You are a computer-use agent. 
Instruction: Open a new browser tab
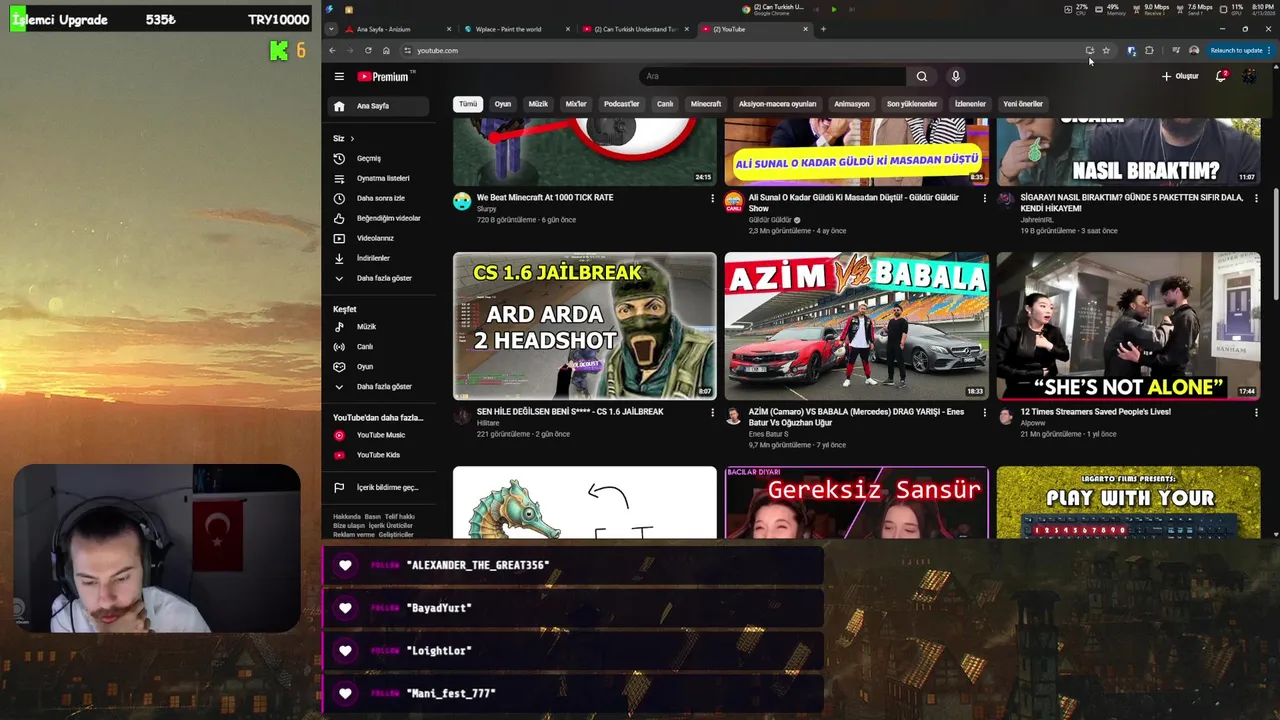pyautogui.click(x=823, y=29)
